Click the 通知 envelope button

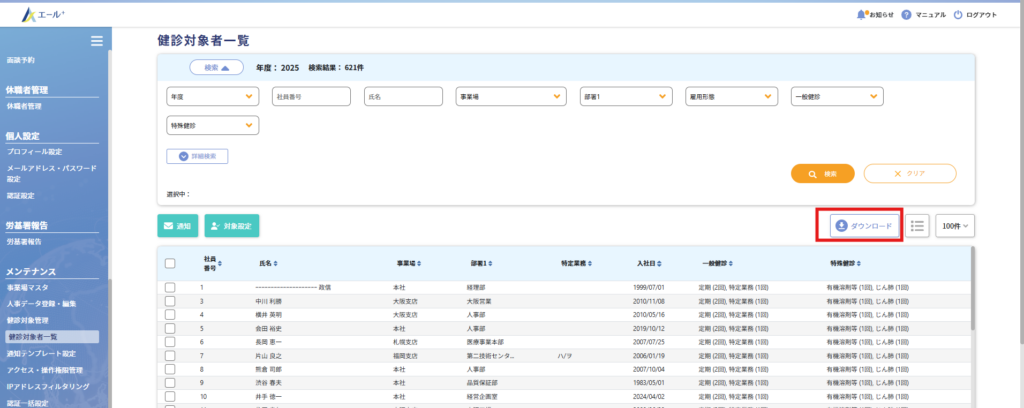[177, 227]
